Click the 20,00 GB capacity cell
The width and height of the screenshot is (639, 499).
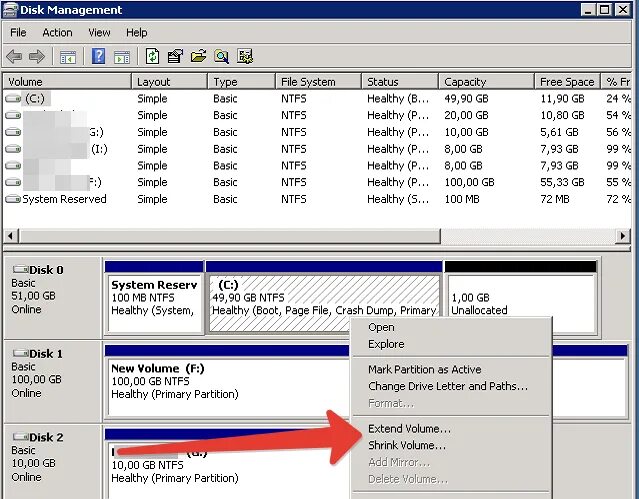[x=466, y=115]
